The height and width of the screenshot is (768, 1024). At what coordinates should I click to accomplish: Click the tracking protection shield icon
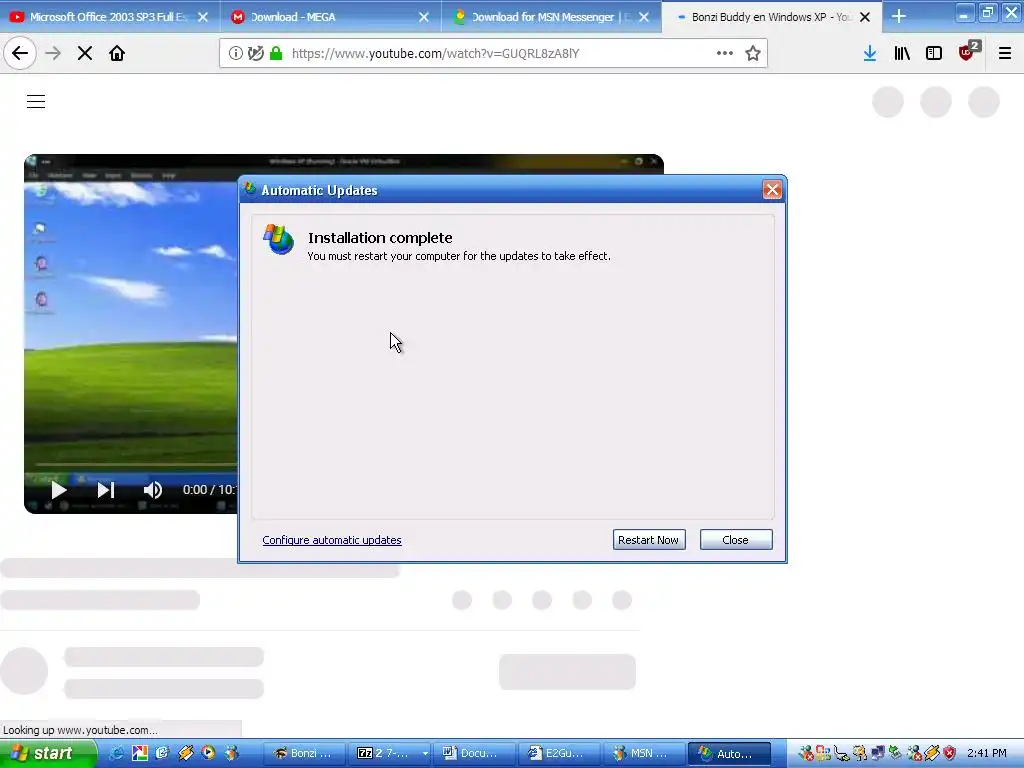pyautogui.click(x=256, y=54)
